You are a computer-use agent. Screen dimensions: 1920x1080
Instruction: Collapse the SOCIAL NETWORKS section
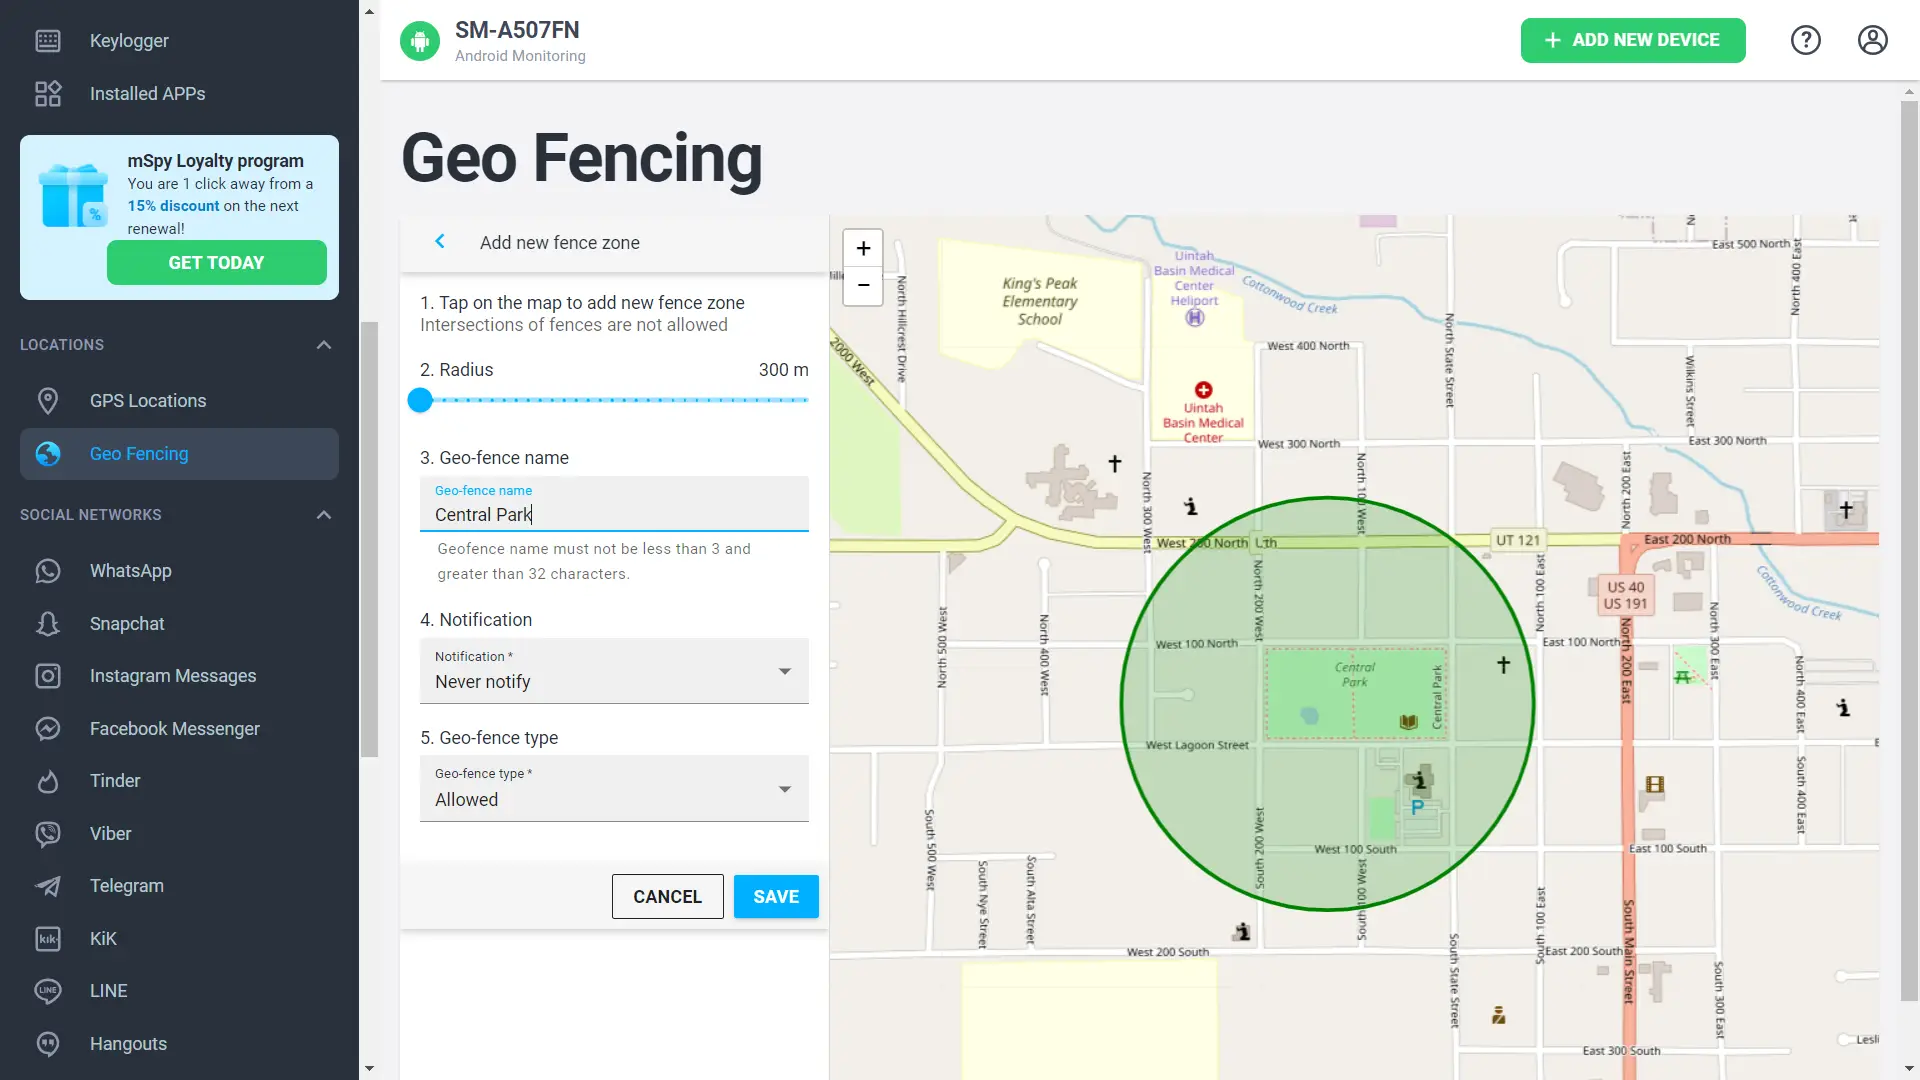pyautogui.click(x=324, y=515)
